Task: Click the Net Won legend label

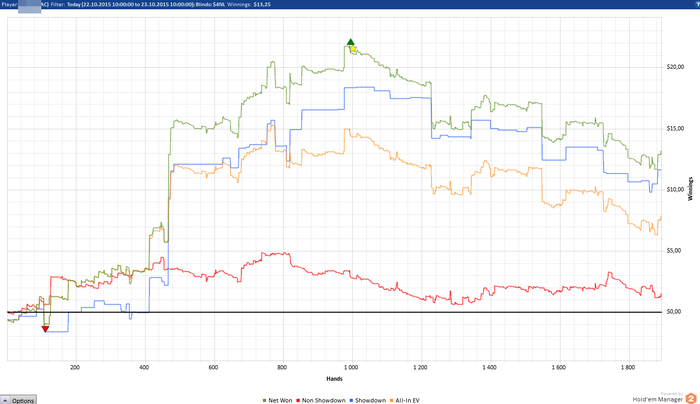Action: (280, 400)
